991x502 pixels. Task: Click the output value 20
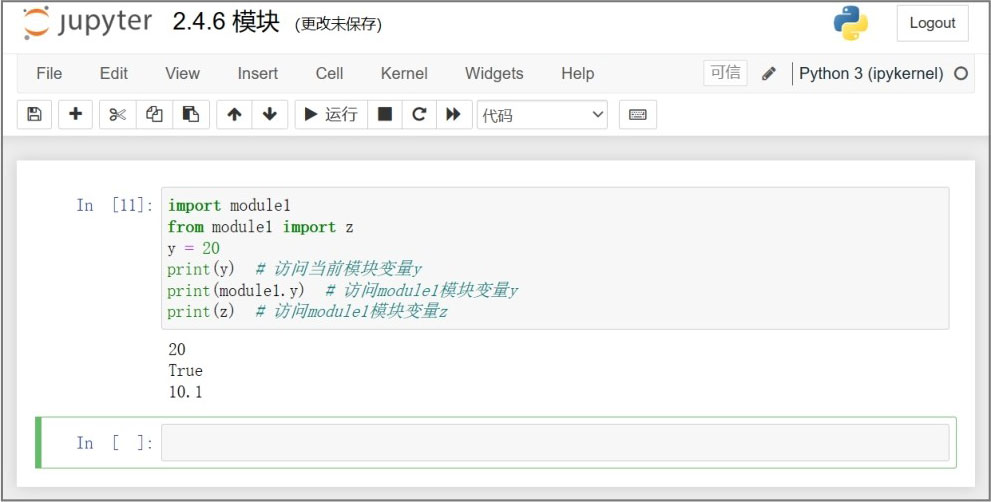click(177, 349)
